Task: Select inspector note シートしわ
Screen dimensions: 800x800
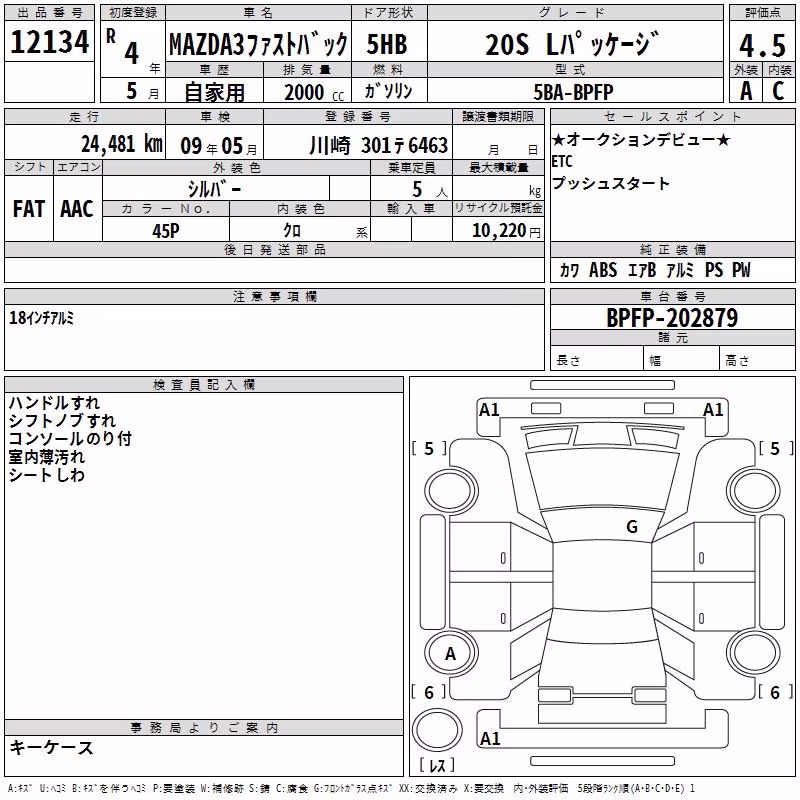Action: [46, 475]
